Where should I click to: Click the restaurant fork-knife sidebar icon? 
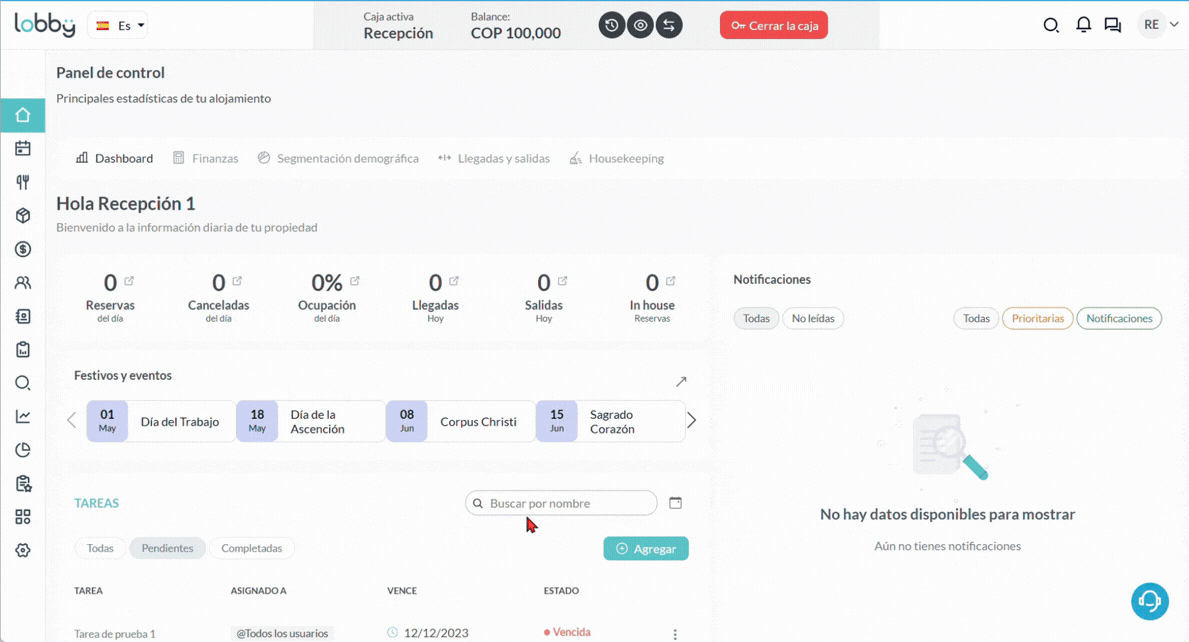(x=23, y=182)
